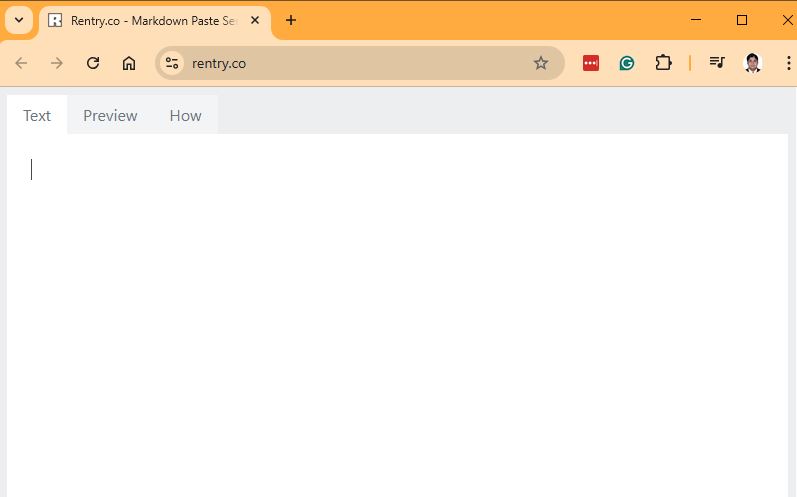
Task: Open the Chrome three-dot menu
Action: pyautogui.click(x=788, y=63)
